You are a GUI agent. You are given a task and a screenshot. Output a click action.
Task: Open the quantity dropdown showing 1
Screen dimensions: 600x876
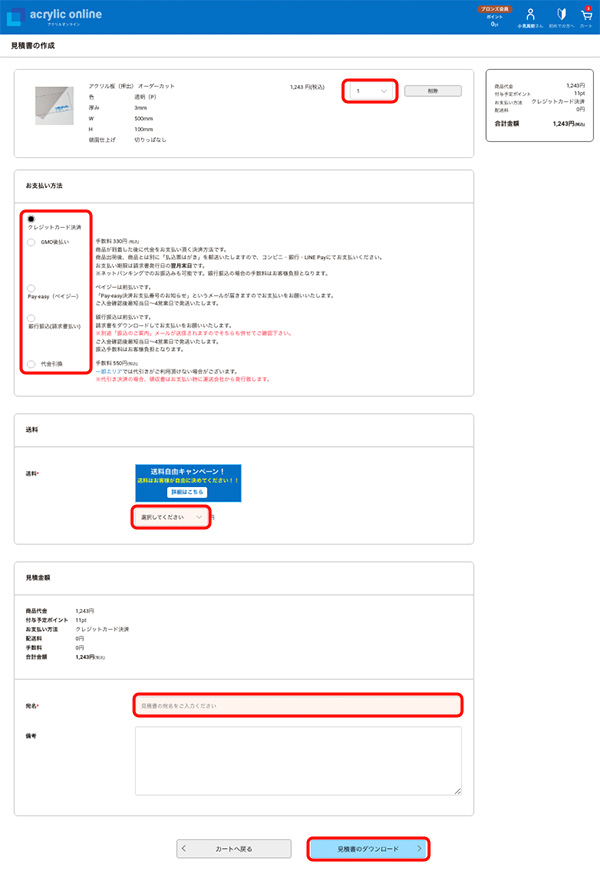coord(370,91)
